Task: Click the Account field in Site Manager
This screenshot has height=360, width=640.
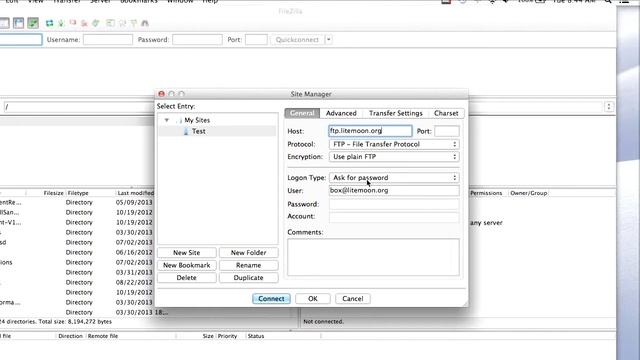Action: pos(394,216)
